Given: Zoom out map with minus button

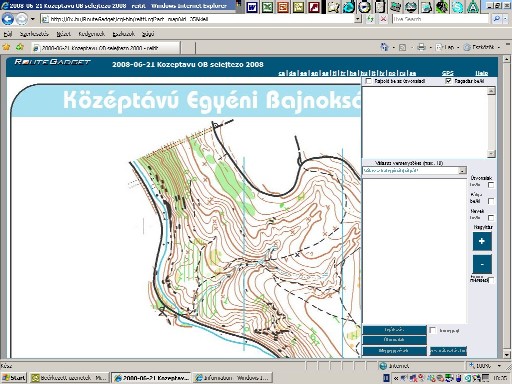Looking at the screenshot, I should (x=482, y=264).
